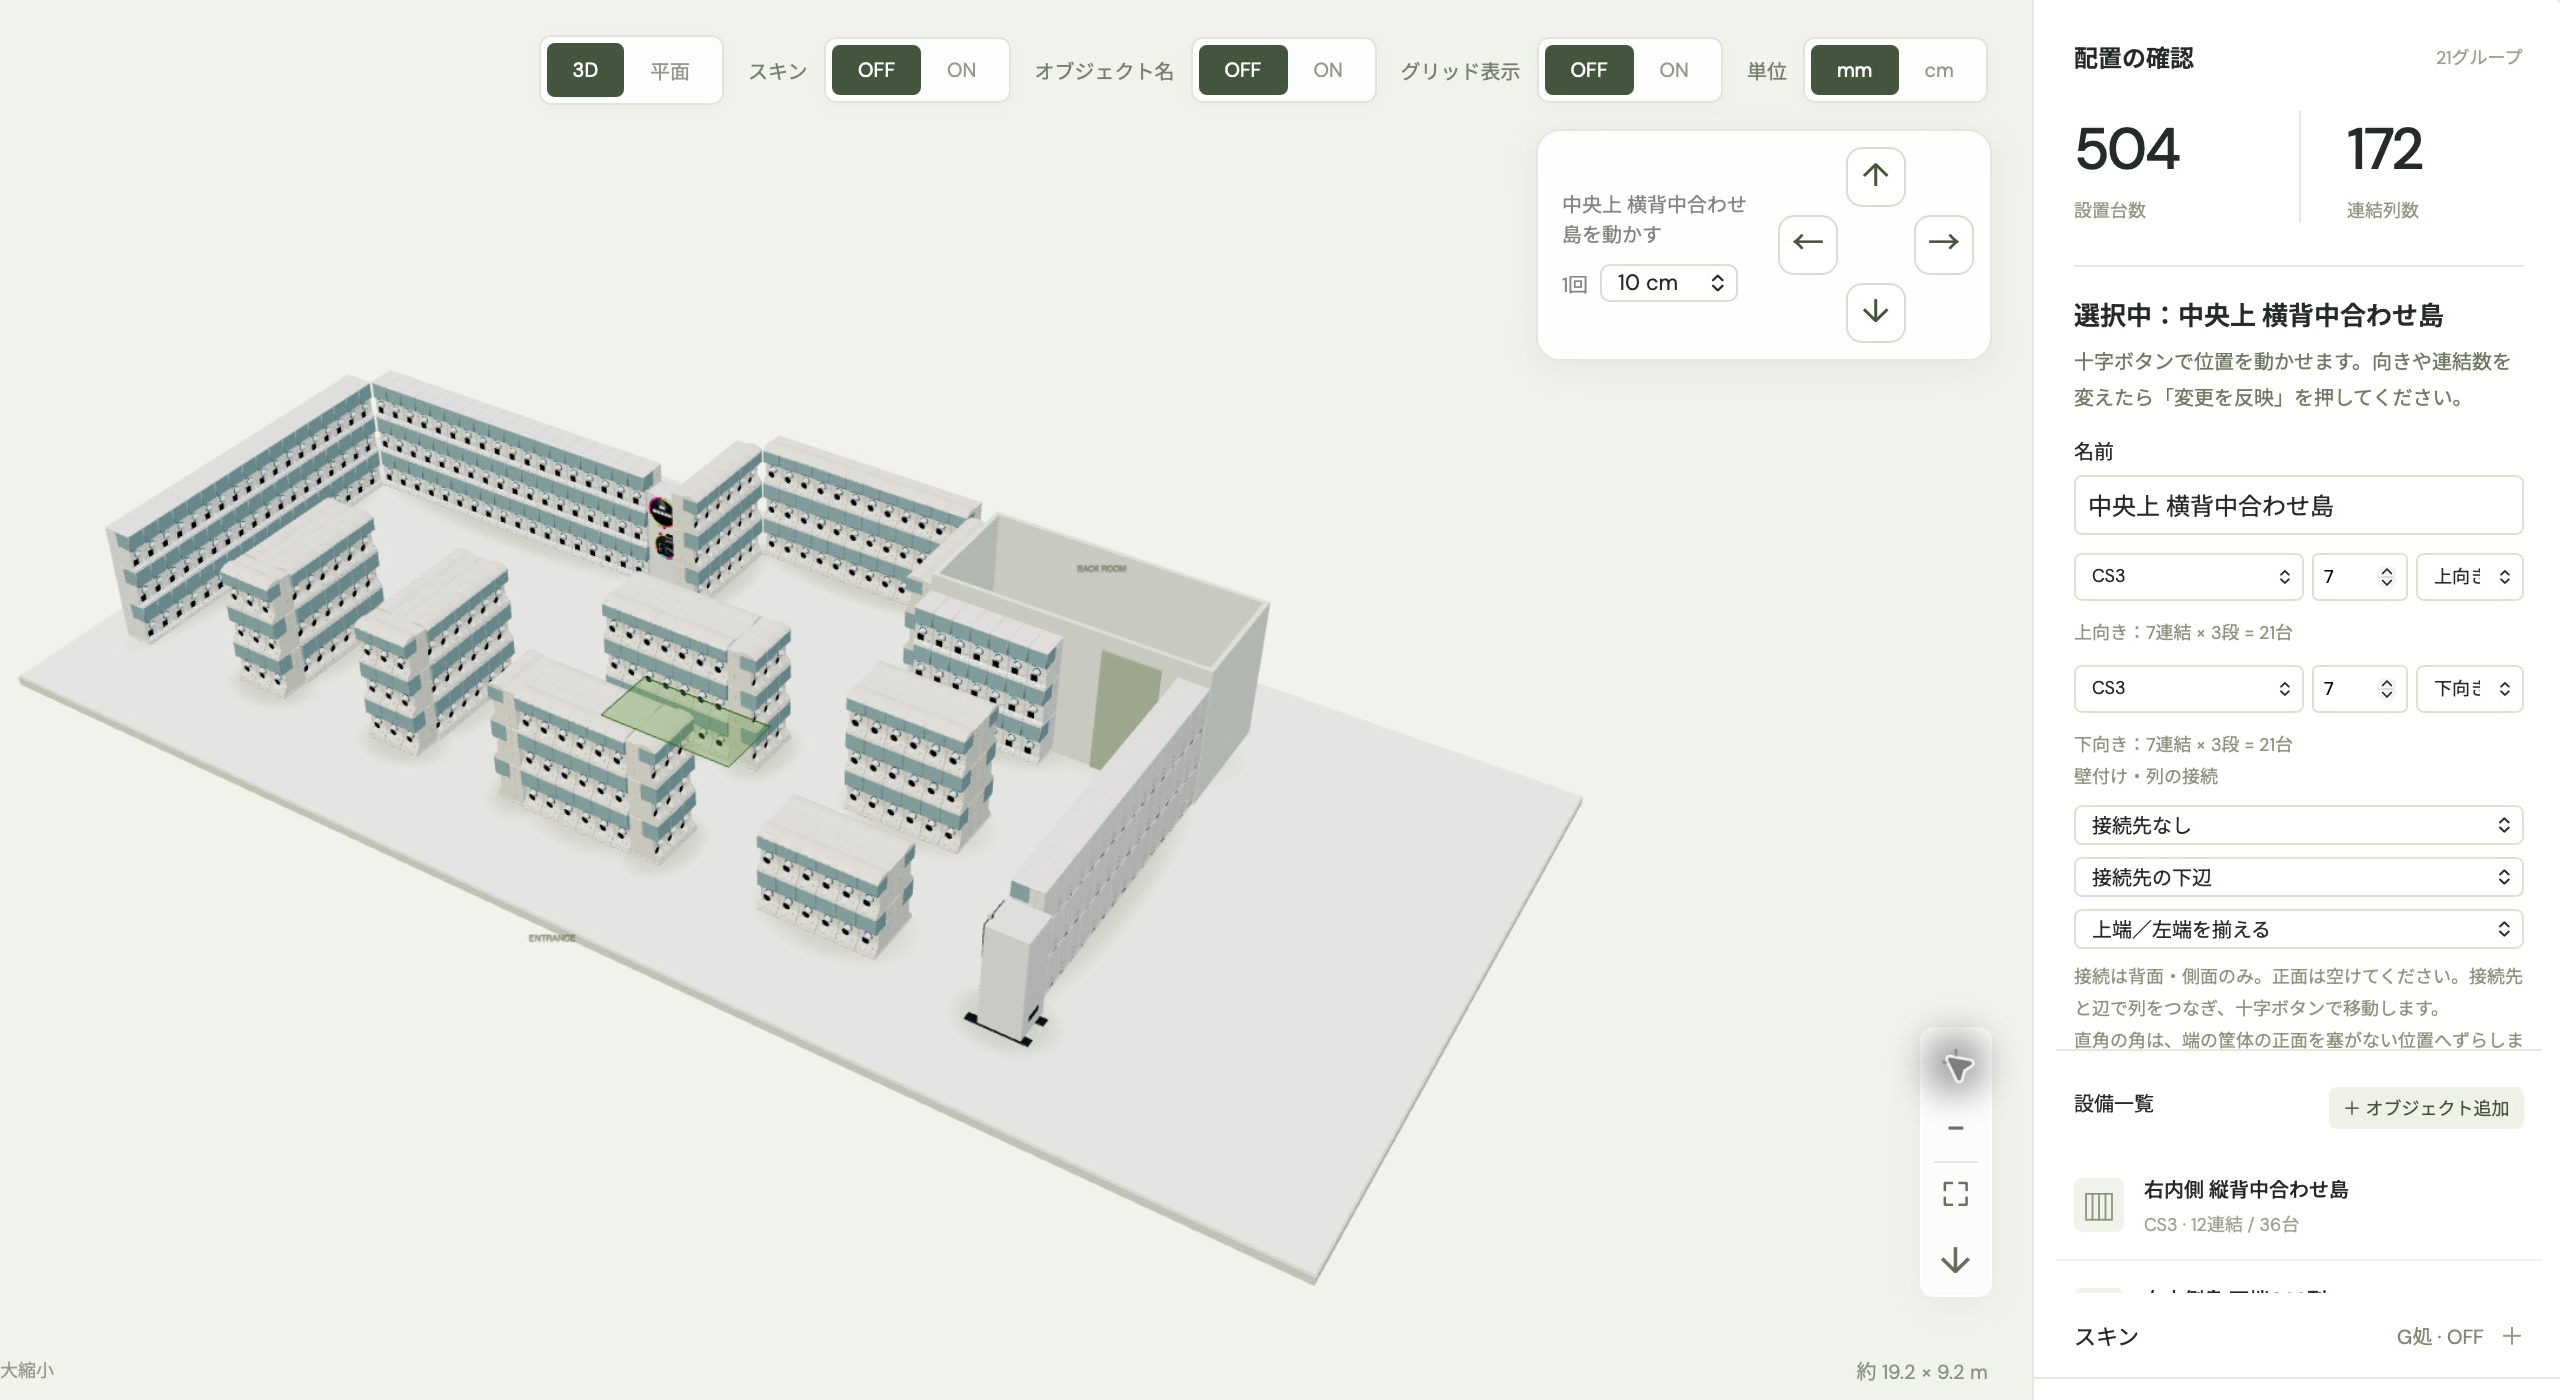Zoom out with the minus icon

tap(1956, 1128)
